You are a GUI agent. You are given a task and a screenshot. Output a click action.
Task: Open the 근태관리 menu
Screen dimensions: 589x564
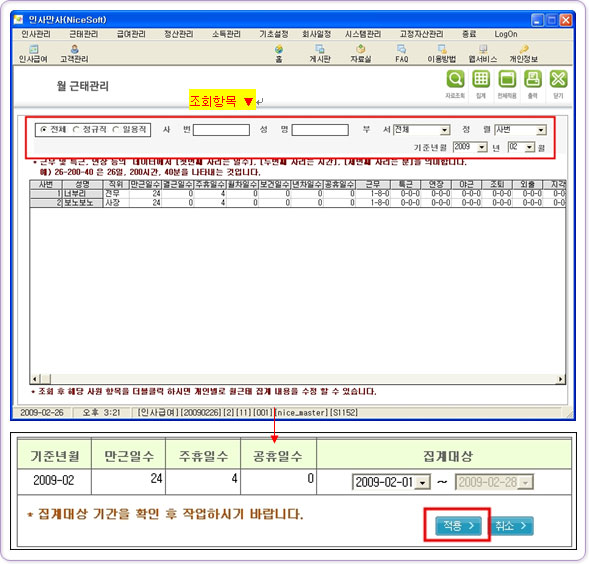[x=84, y=34]
